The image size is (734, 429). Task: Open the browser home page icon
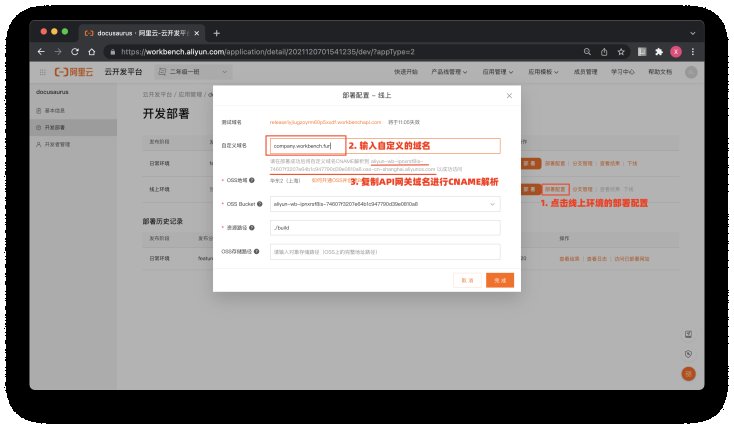[91, 51]
